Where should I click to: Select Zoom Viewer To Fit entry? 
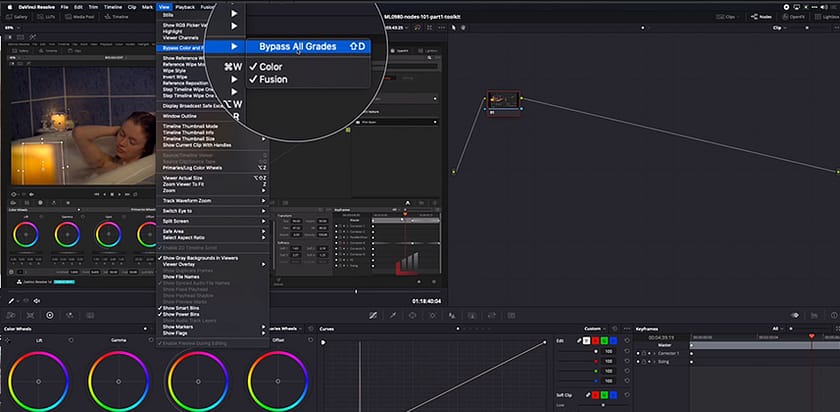(x=212, y=184)
